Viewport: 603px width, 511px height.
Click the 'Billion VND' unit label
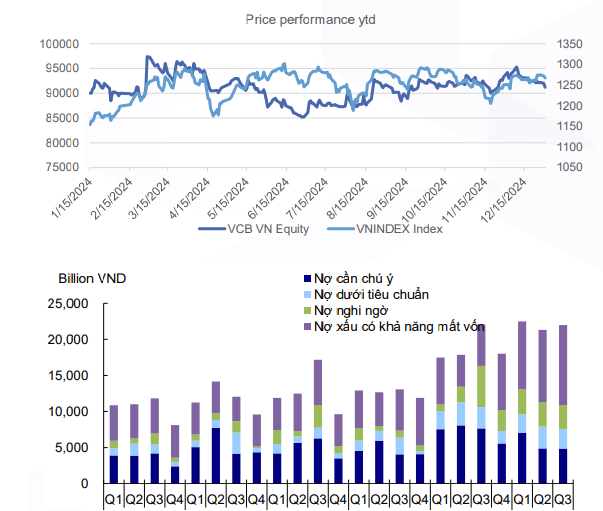92,278
